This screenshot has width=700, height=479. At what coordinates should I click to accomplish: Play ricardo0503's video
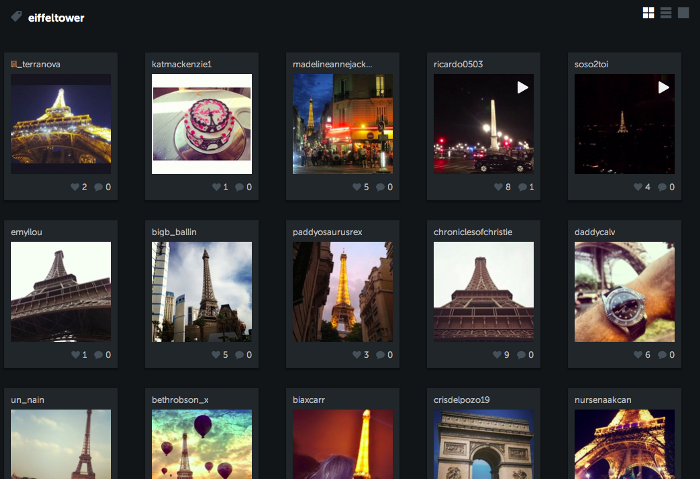pos(523,87)
